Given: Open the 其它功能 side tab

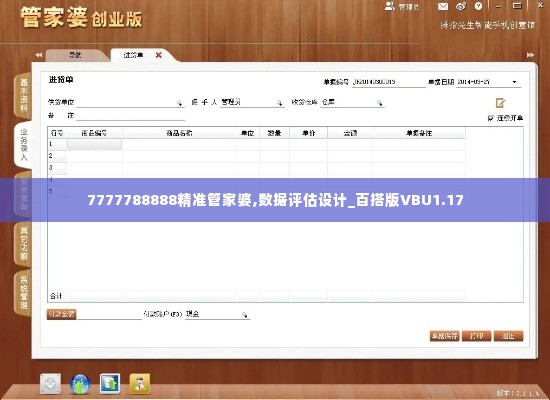Looking at the screenshot, I should pyautogui.click(x=23, y=243).
